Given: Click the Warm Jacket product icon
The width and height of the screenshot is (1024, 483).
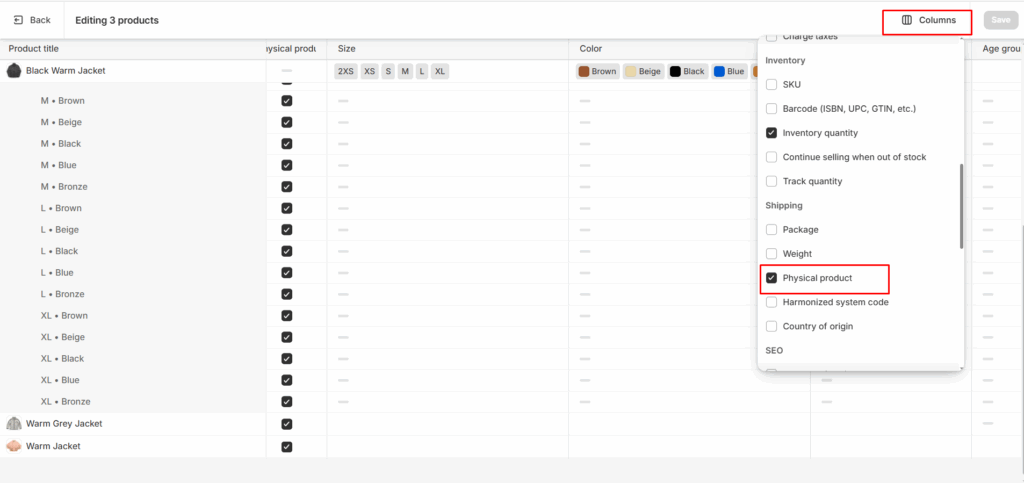Looking at the screenshot, I should click(14, 446).
